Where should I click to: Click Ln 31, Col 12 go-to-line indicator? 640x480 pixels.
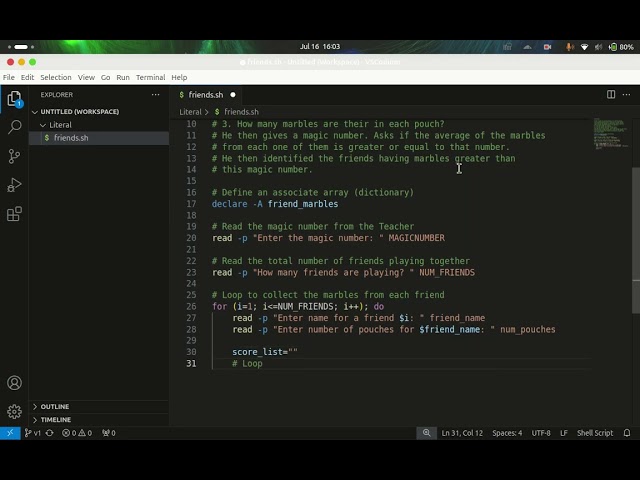[x=462, y=433]
